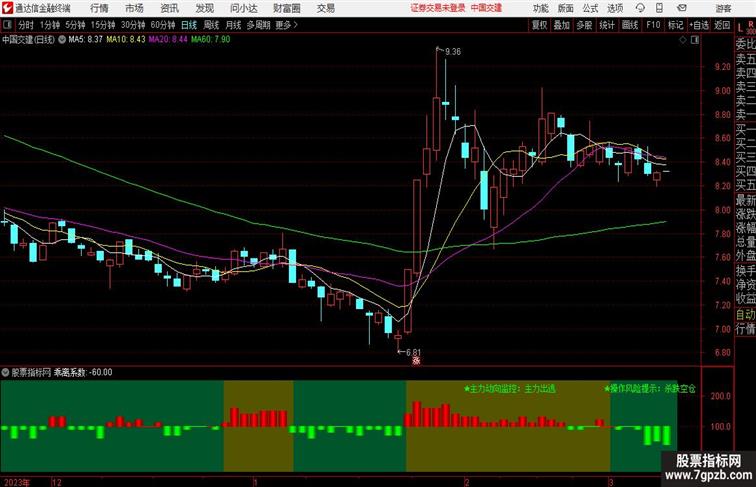Click the red 涨 marker below chart
The height and width of the screenshot is (487, 756).
(x=416, y=361)
